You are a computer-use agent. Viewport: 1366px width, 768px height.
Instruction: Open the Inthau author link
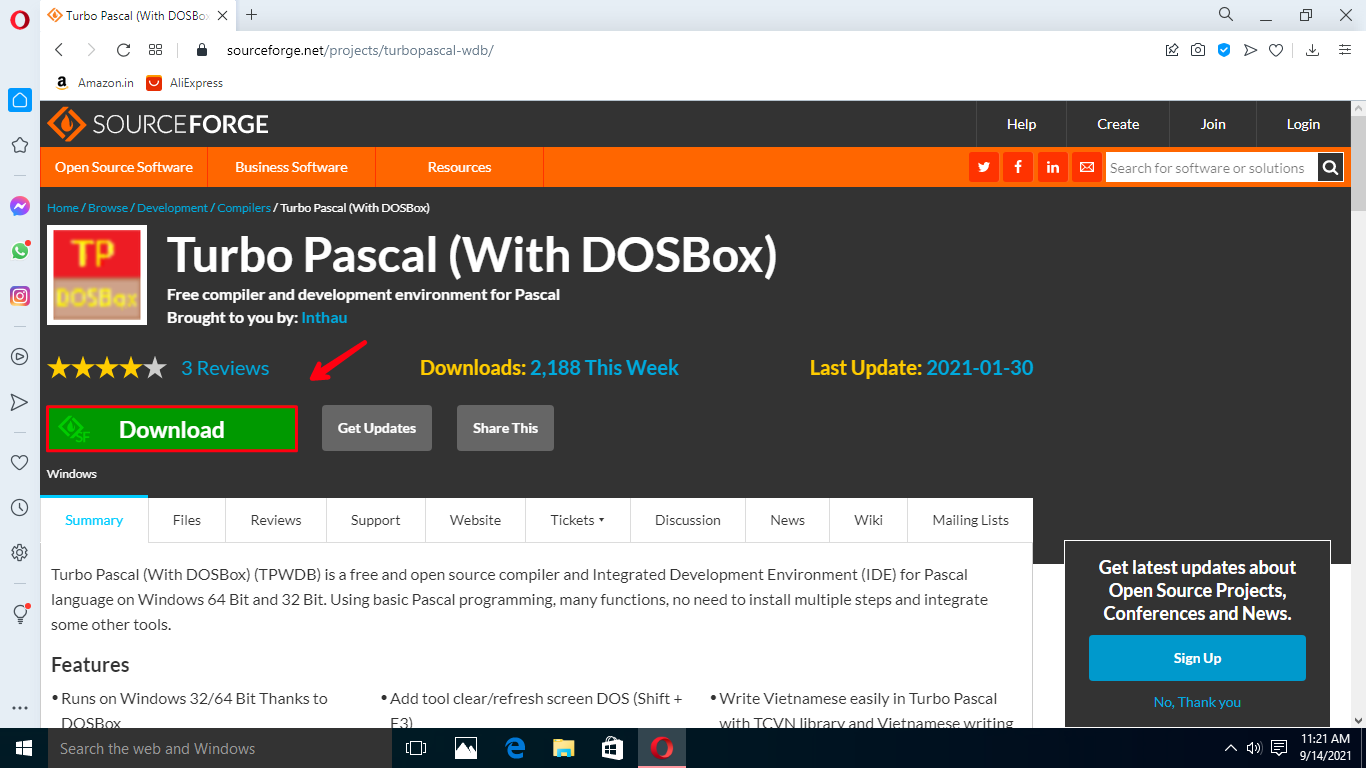pyautogui.click(x=324, y=317)
